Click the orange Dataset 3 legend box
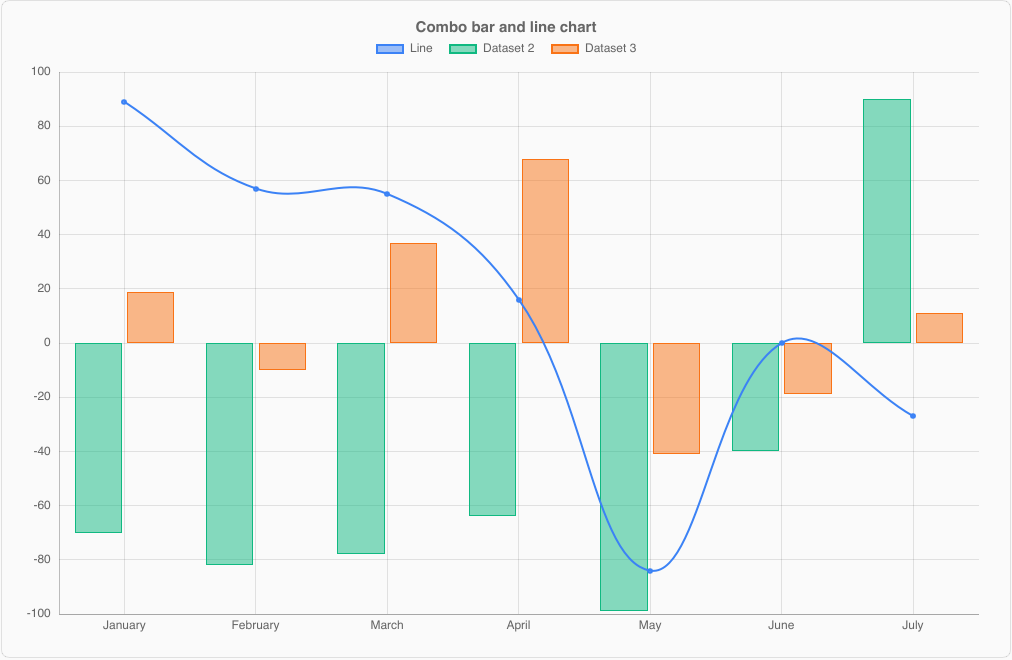Screen dimensions: 1012x660 coord(565,48)
